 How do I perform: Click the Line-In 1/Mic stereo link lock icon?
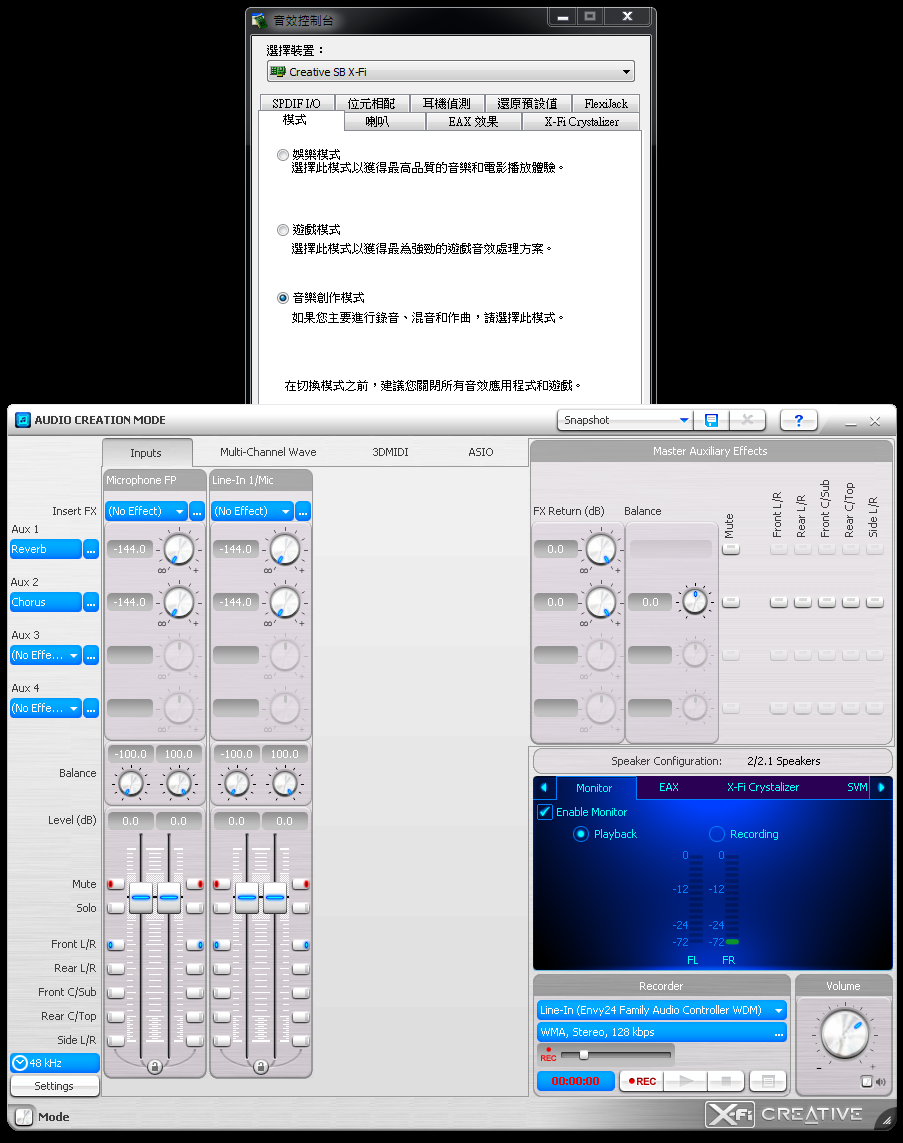click(260, 1066)
